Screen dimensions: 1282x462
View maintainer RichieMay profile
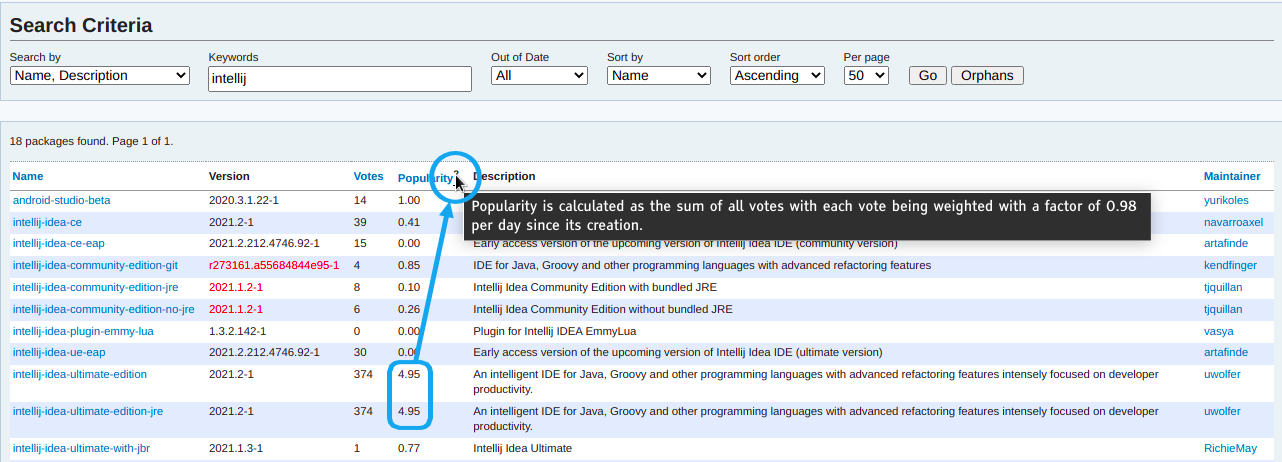(1230, 448)
